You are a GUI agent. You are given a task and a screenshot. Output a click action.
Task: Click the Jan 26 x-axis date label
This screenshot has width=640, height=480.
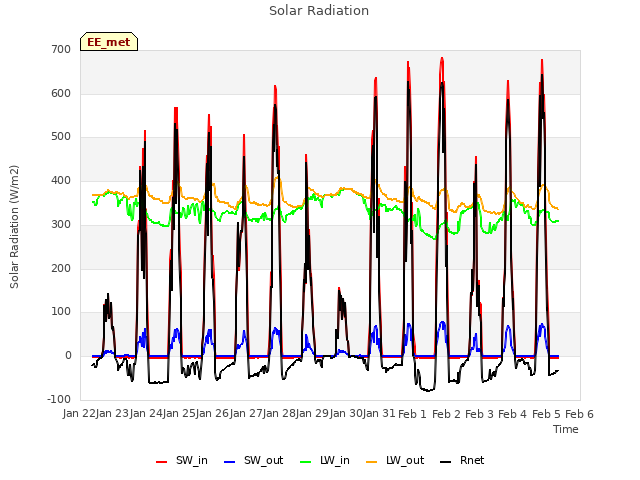(213, 414)
